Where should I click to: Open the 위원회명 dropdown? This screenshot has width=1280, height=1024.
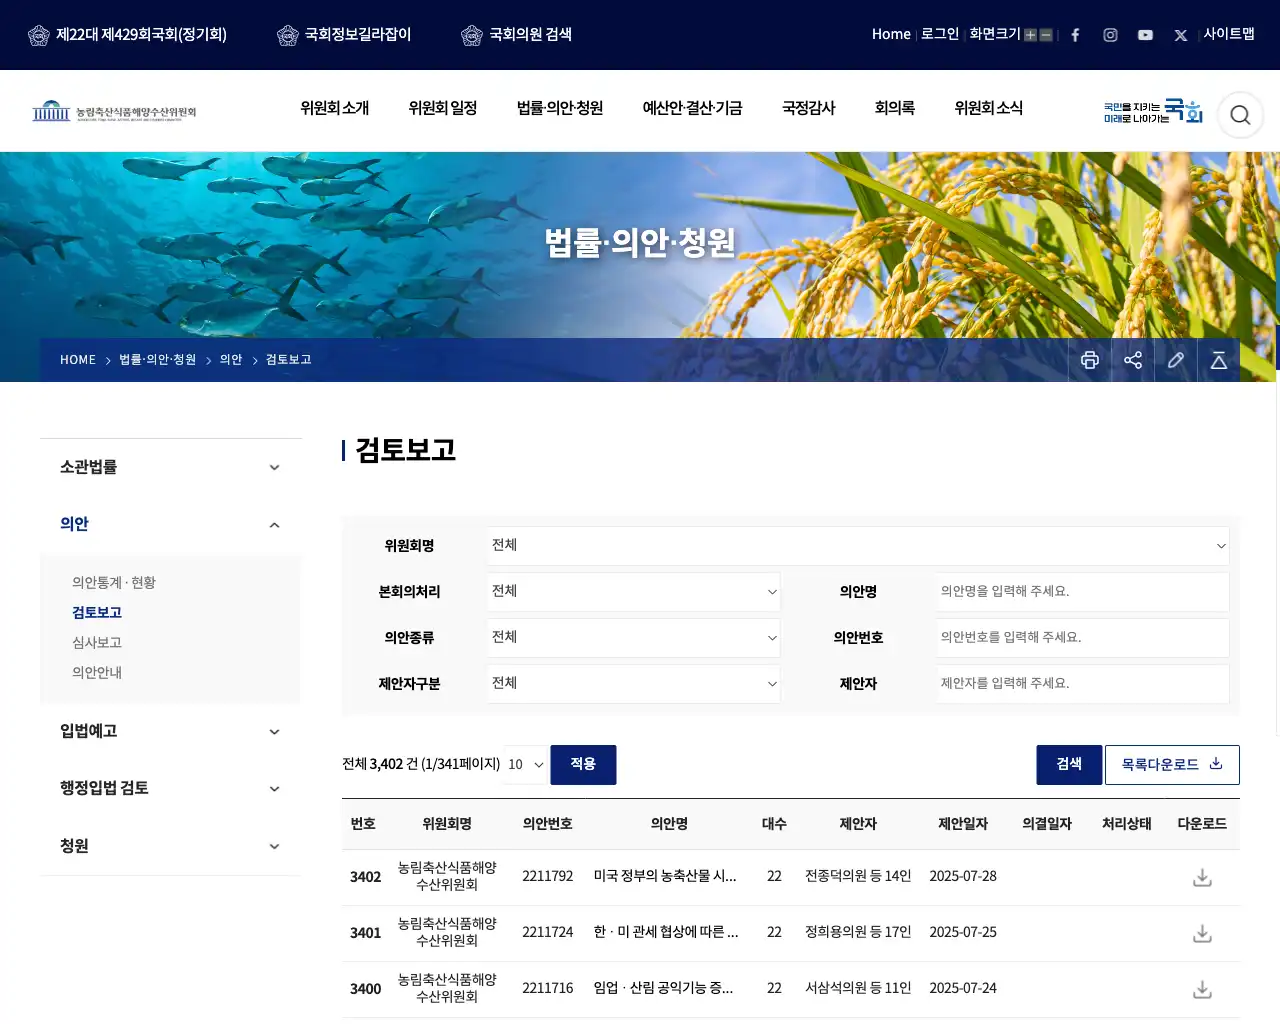pos(858,546)
